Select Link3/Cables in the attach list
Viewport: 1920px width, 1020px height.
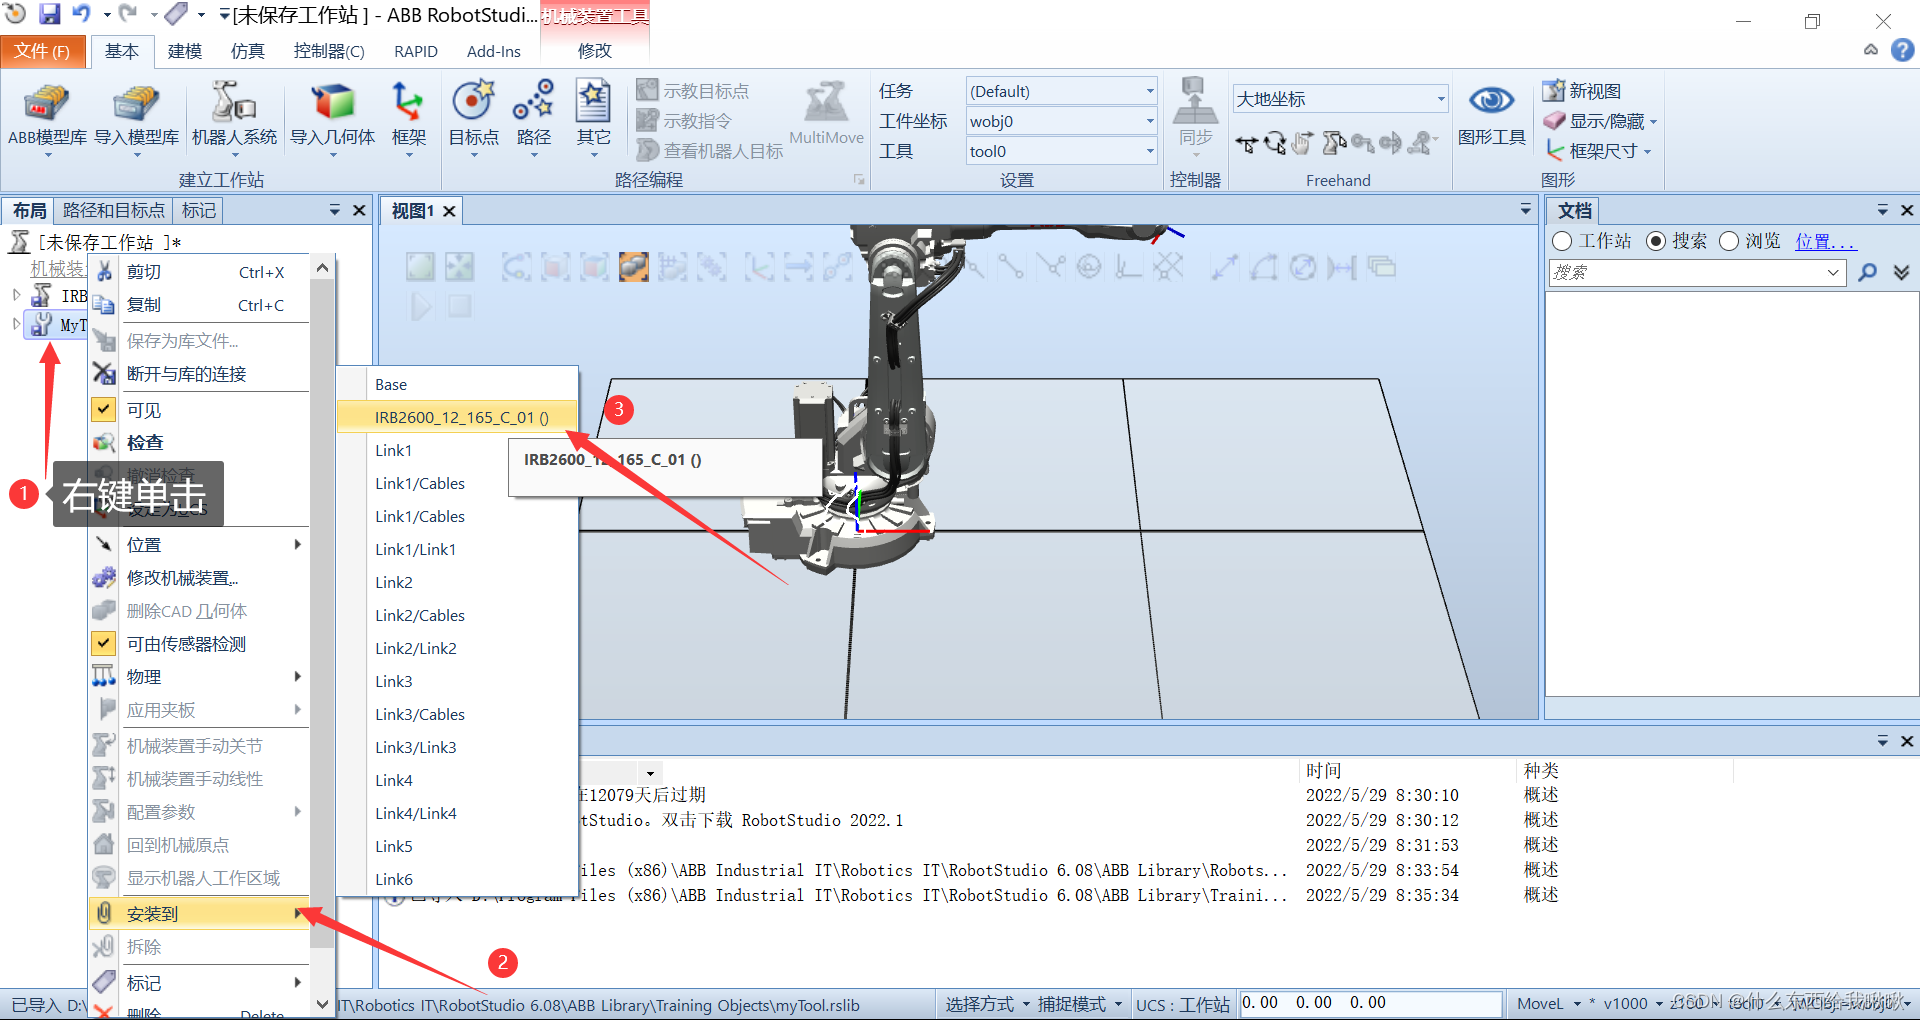(x=458, y=714)
